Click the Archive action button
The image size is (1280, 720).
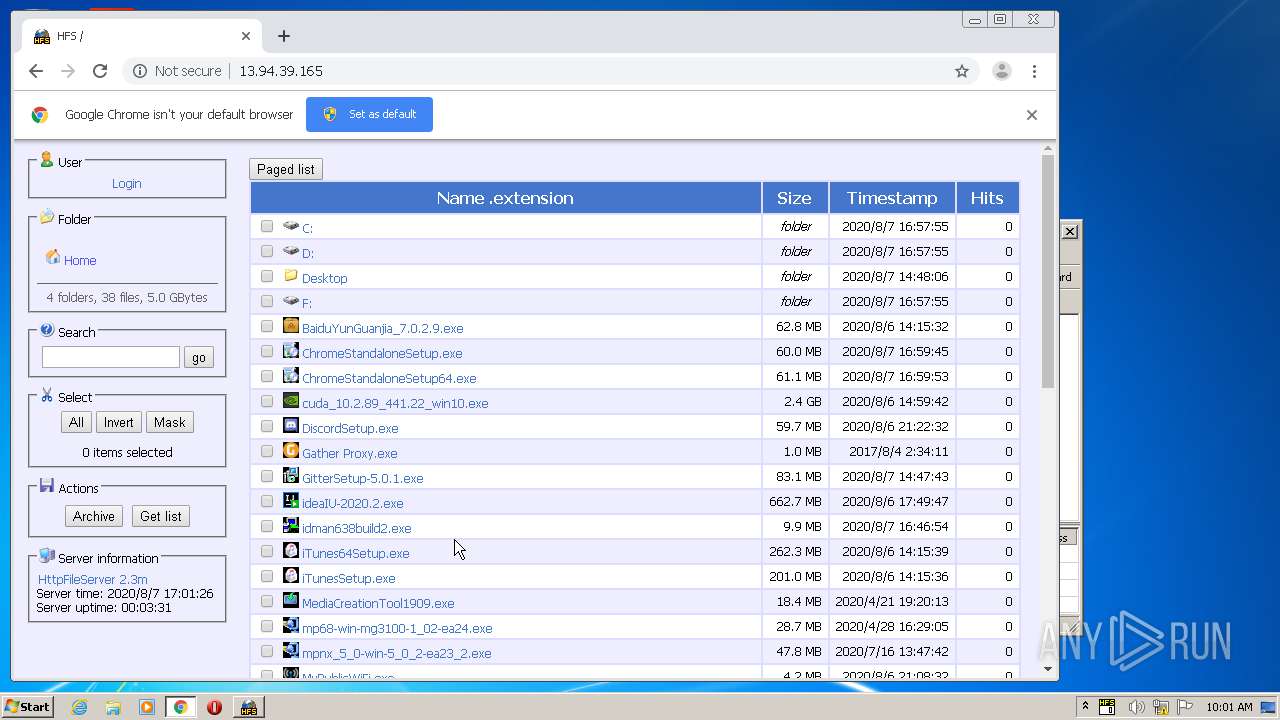click(93, 516)
